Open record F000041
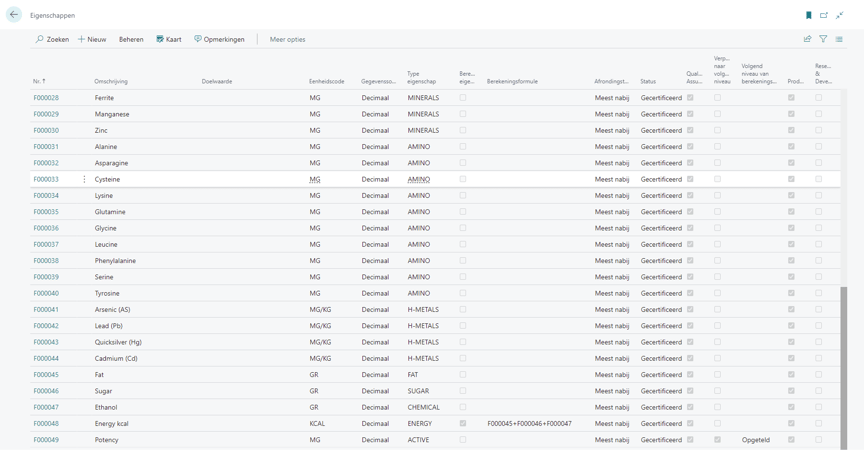This screenshot has width=864, height=457. (x=46, y=309)
